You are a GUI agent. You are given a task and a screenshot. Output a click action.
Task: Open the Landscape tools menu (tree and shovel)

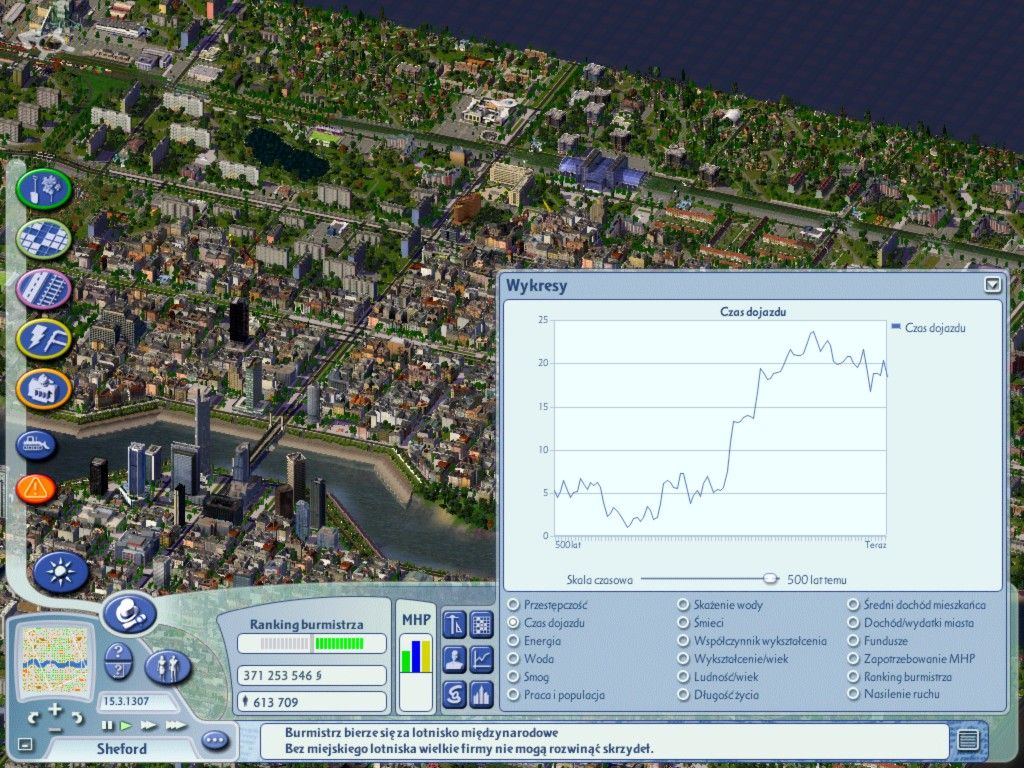(44, 189)
